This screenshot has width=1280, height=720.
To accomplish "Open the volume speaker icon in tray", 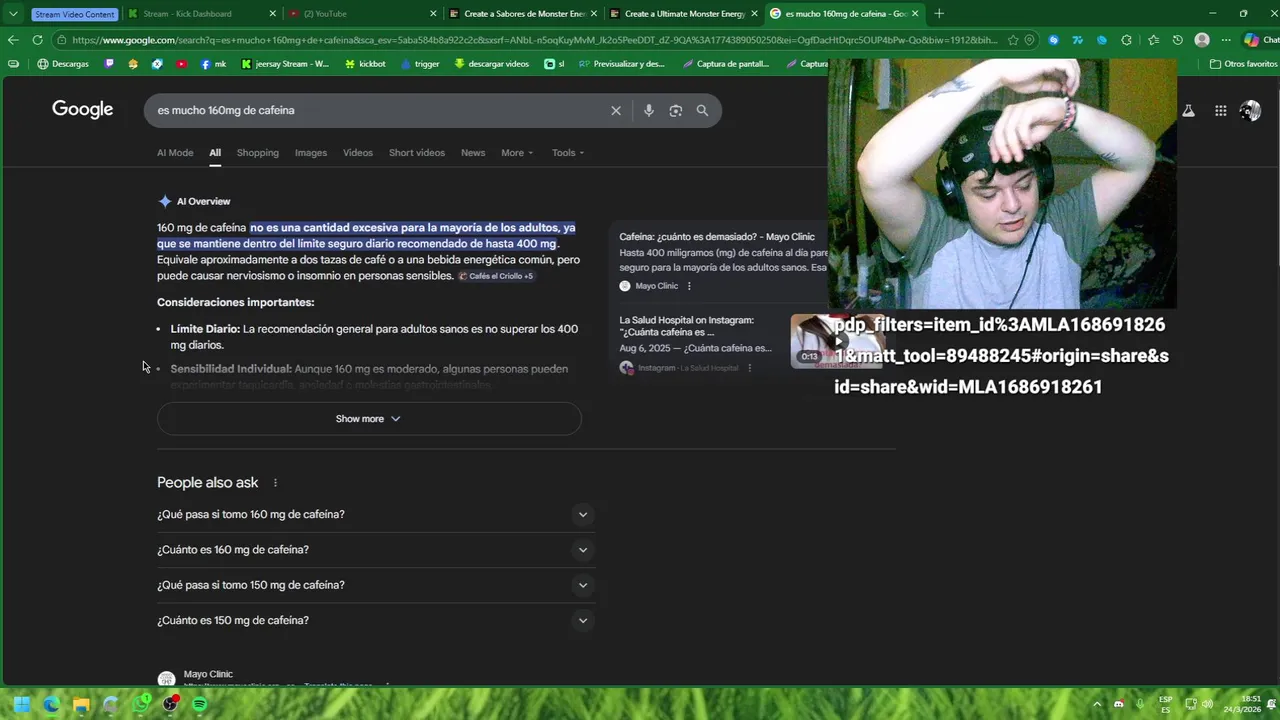I will (x=1208, y=704).
